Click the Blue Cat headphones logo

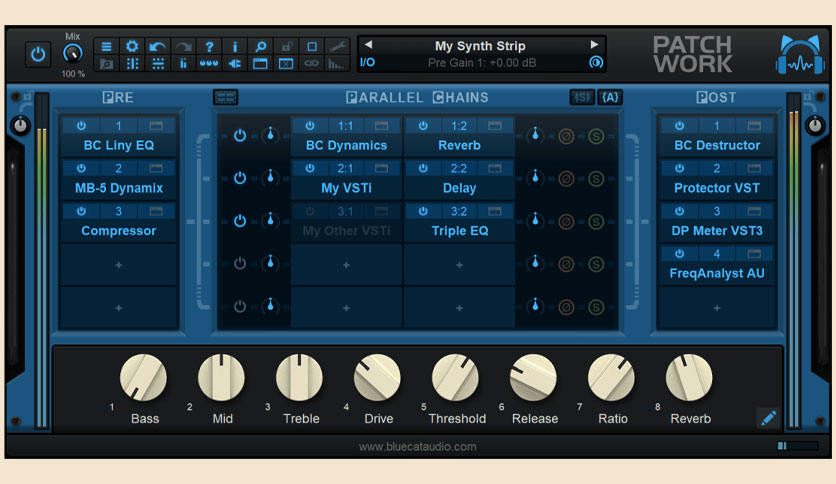pos(800,54)
